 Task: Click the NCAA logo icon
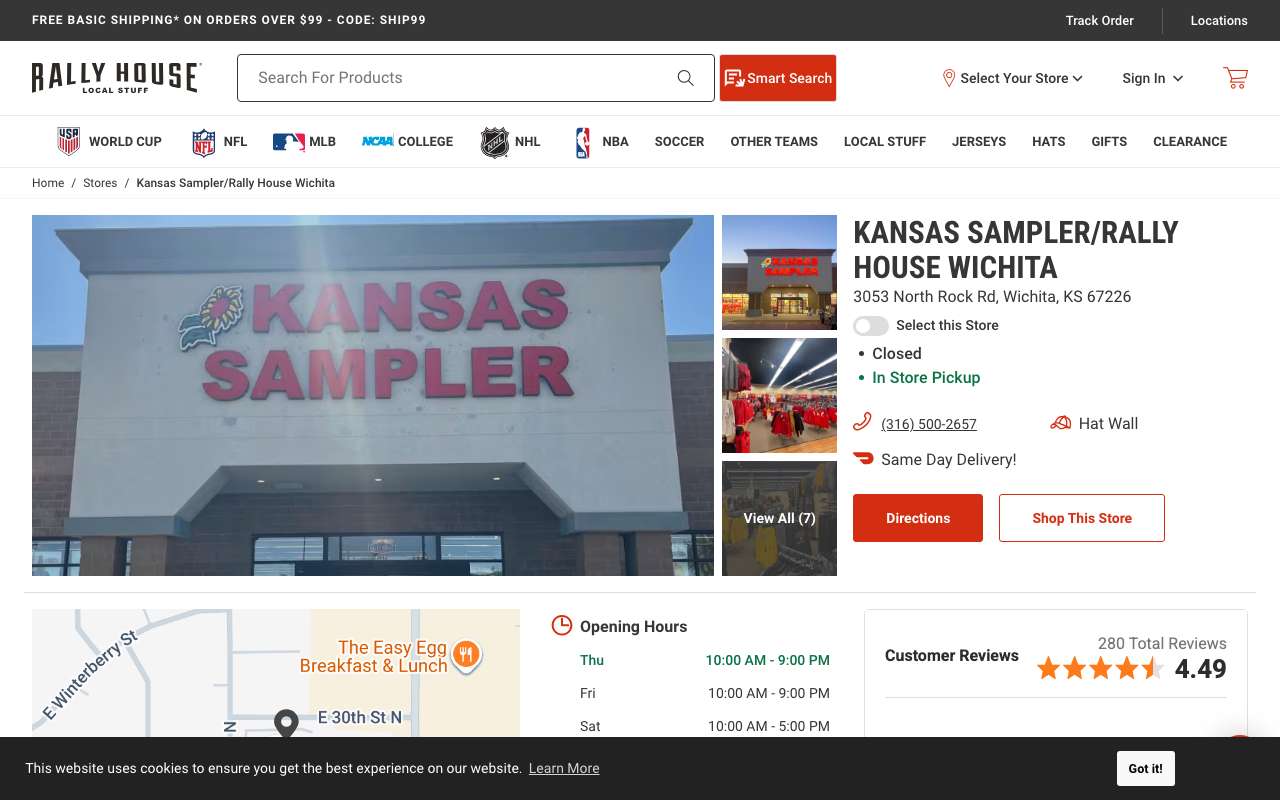click(x=377, y=142)
